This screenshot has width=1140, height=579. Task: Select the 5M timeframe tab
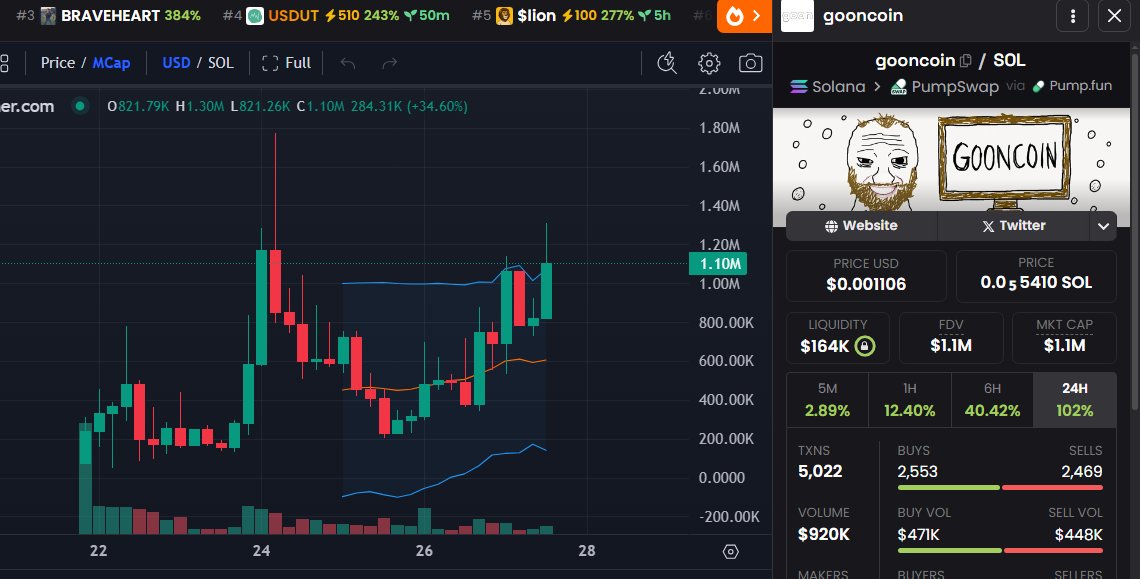pos(827,400)
